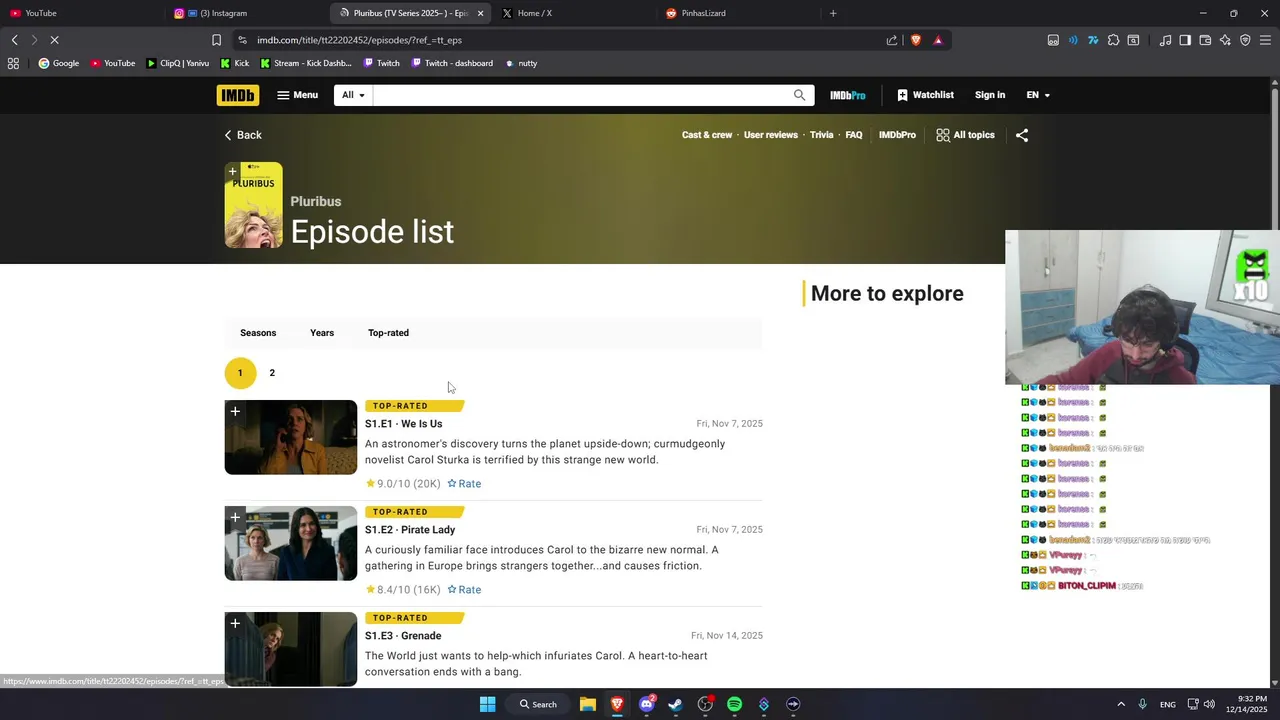This screenshot has width=1280, height=720.
Task: Open the IMDb Menu
Action: 297,95
